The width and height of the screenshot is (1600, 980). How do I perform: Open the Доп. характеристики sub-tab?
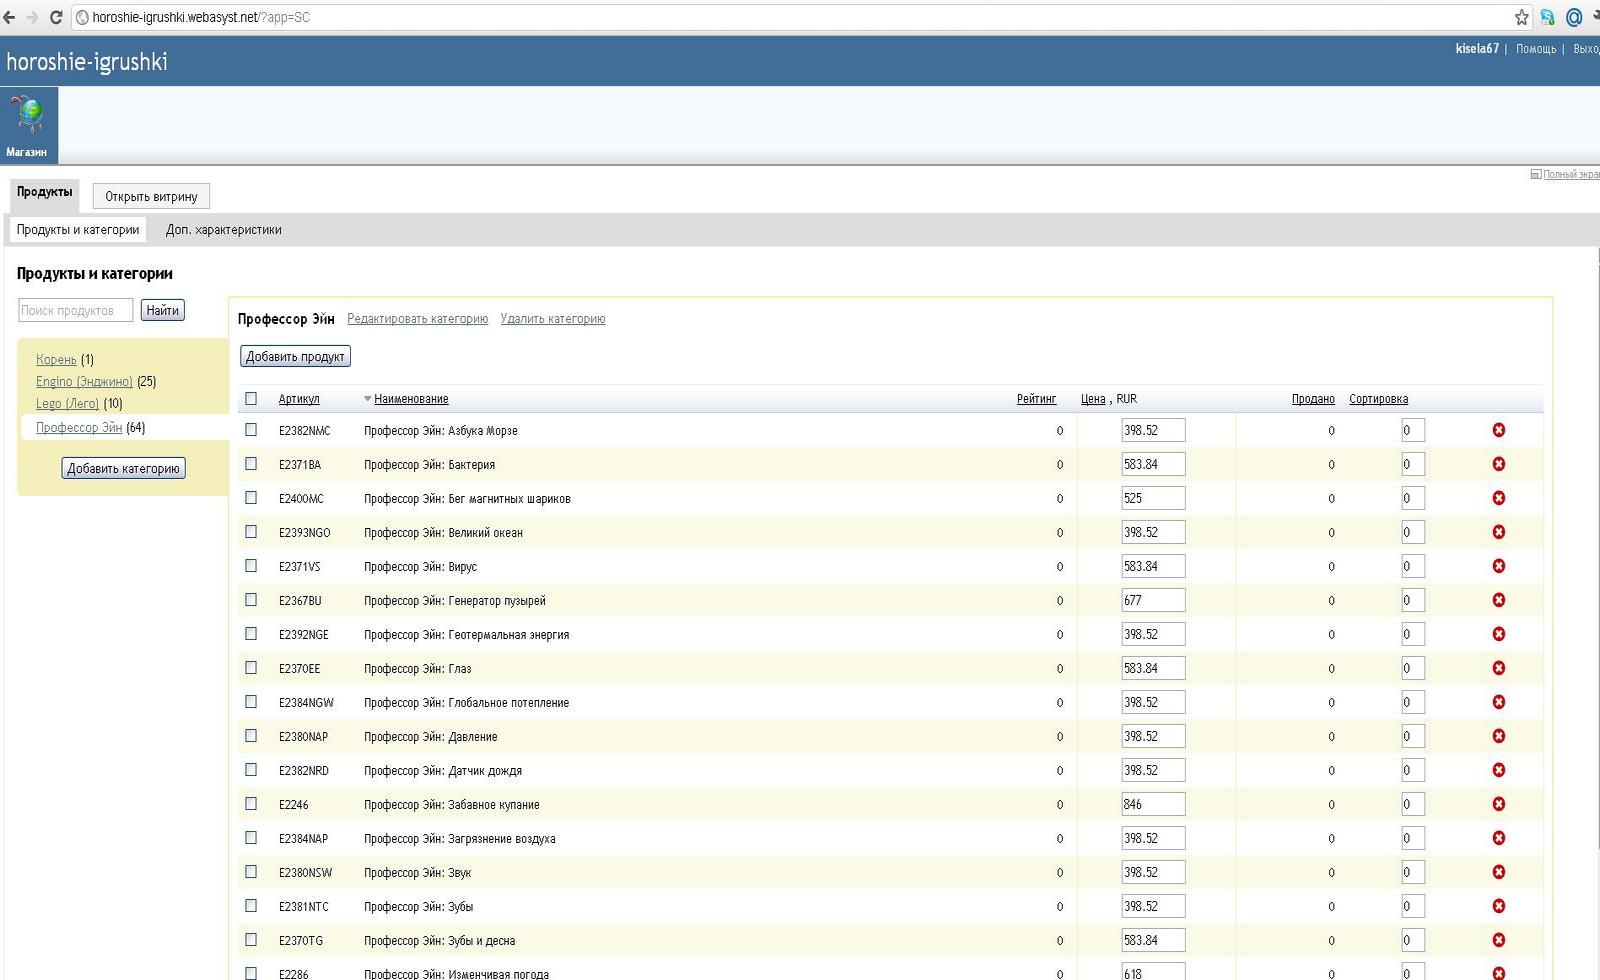pos(224,230)
